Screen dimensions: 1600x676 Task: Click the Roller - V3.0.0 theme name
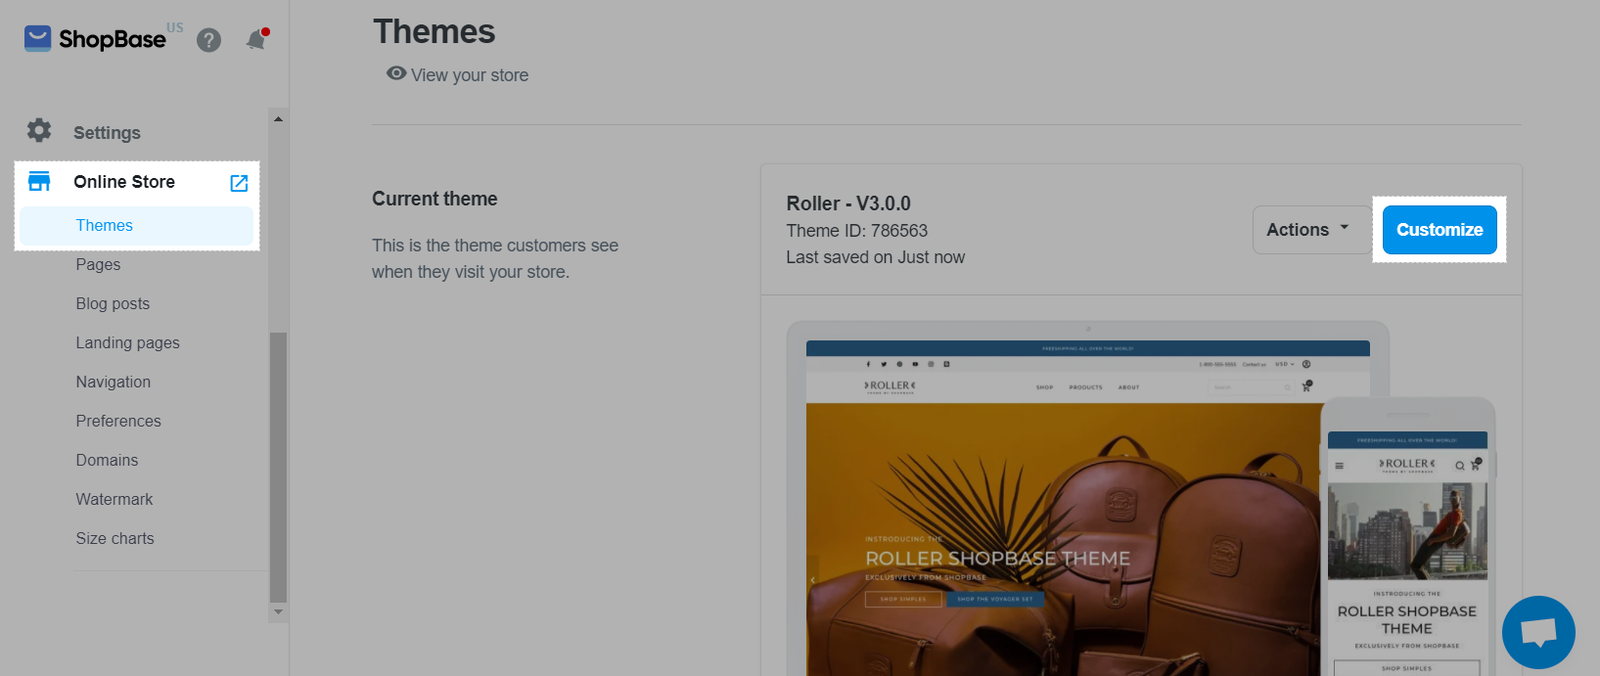click(848, 203)
